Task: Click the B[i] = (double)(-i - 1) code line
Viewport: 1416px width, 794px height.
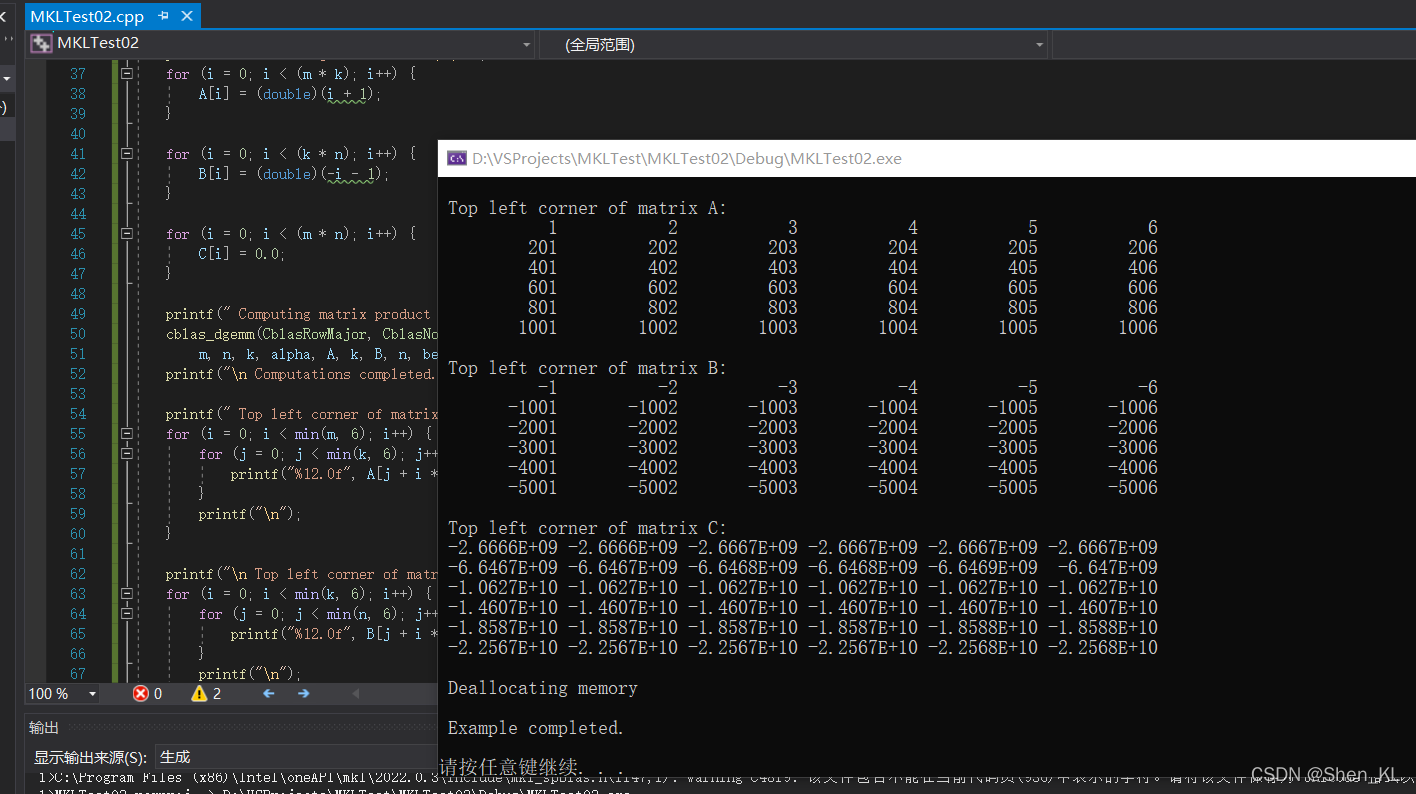Action: coord(293,174)
